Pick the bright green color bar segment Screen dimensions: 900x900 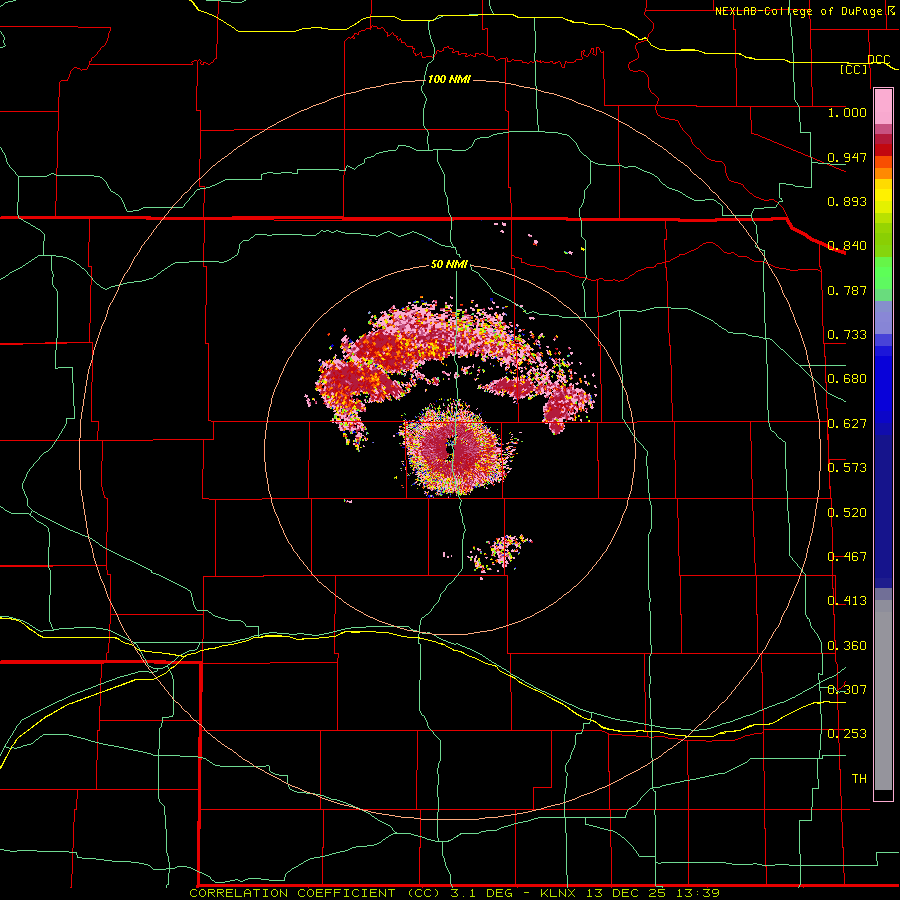[883, 273]
